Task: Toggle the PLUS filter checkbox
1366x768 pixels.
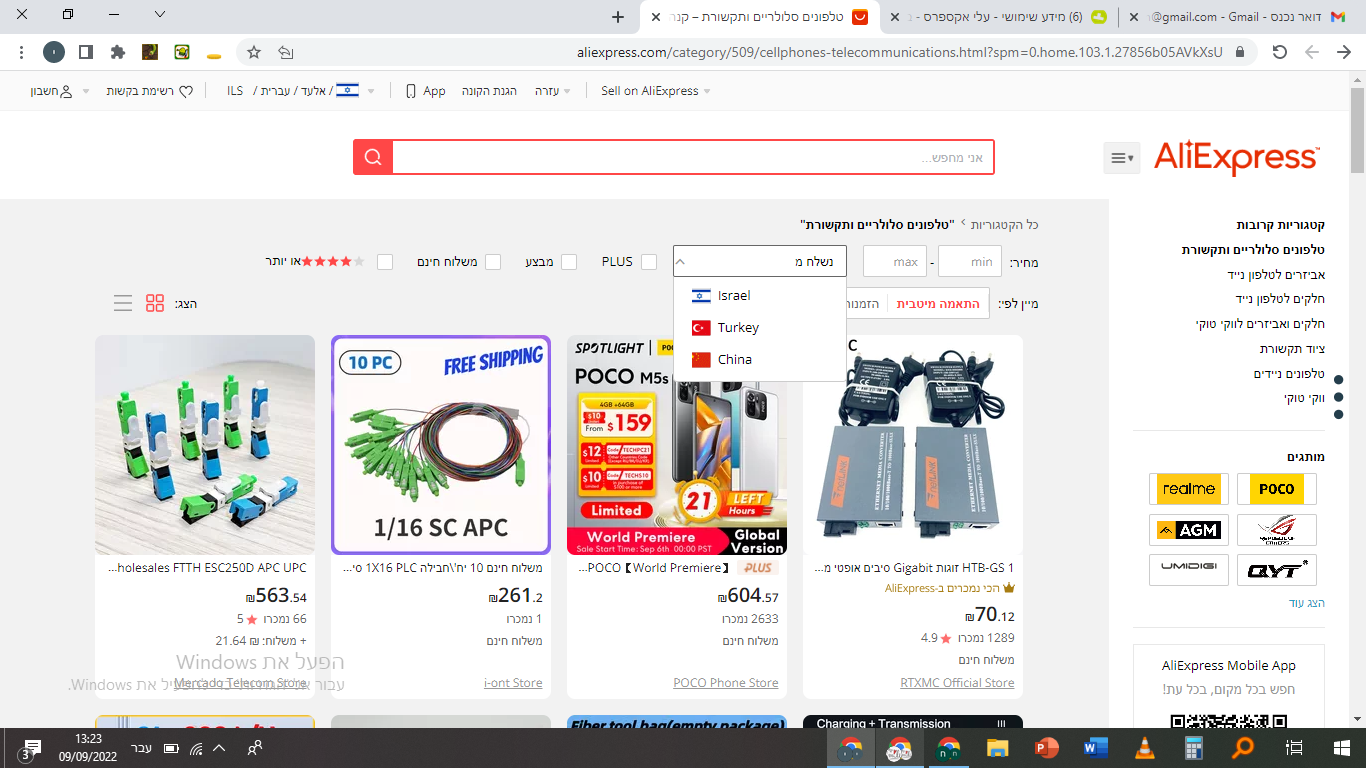Action: tap(649, 262)
